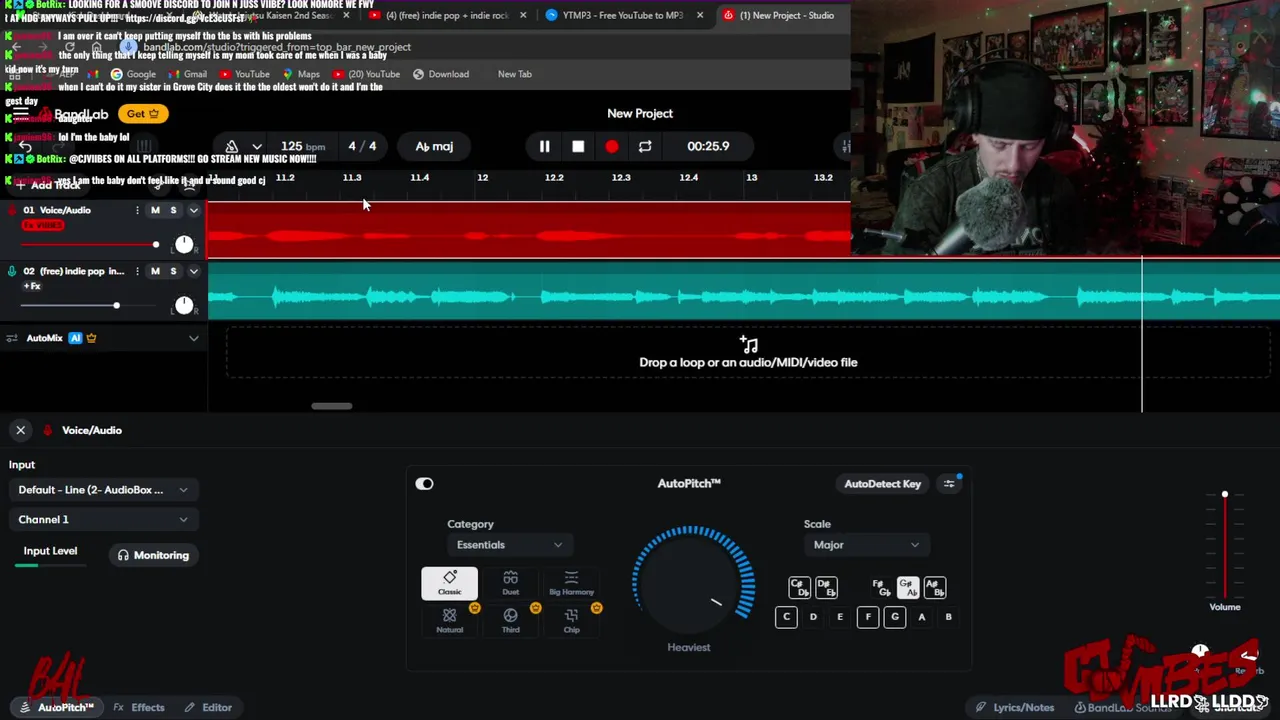Click AutoDetect Key button
The width and height of the screenshot is (1280, 720).
[882, 484]
